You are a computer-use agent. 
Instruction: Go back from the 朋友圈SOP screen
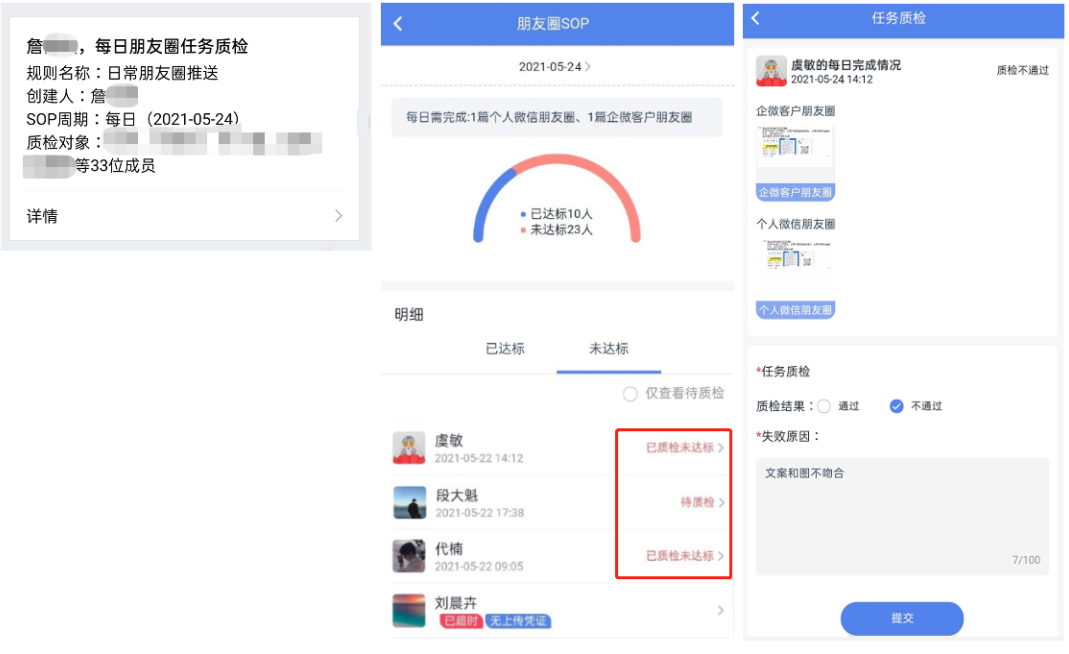point(398,24)
